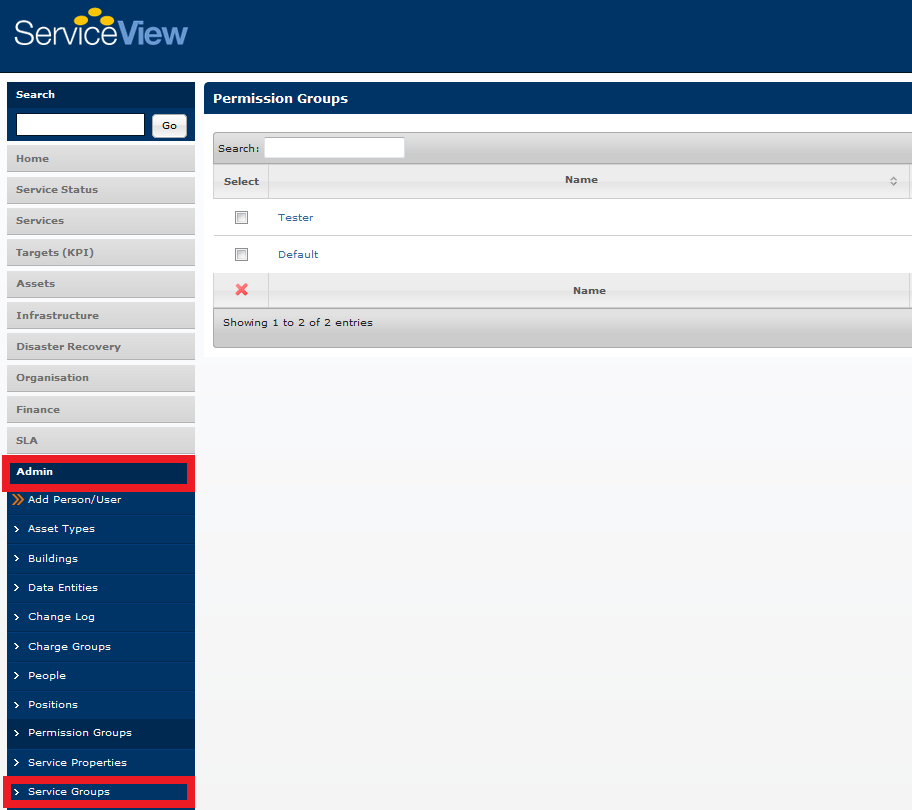Click the chevron beside People
The height and width of the screenshot is (810, 912).
click(x=16, y=675)
